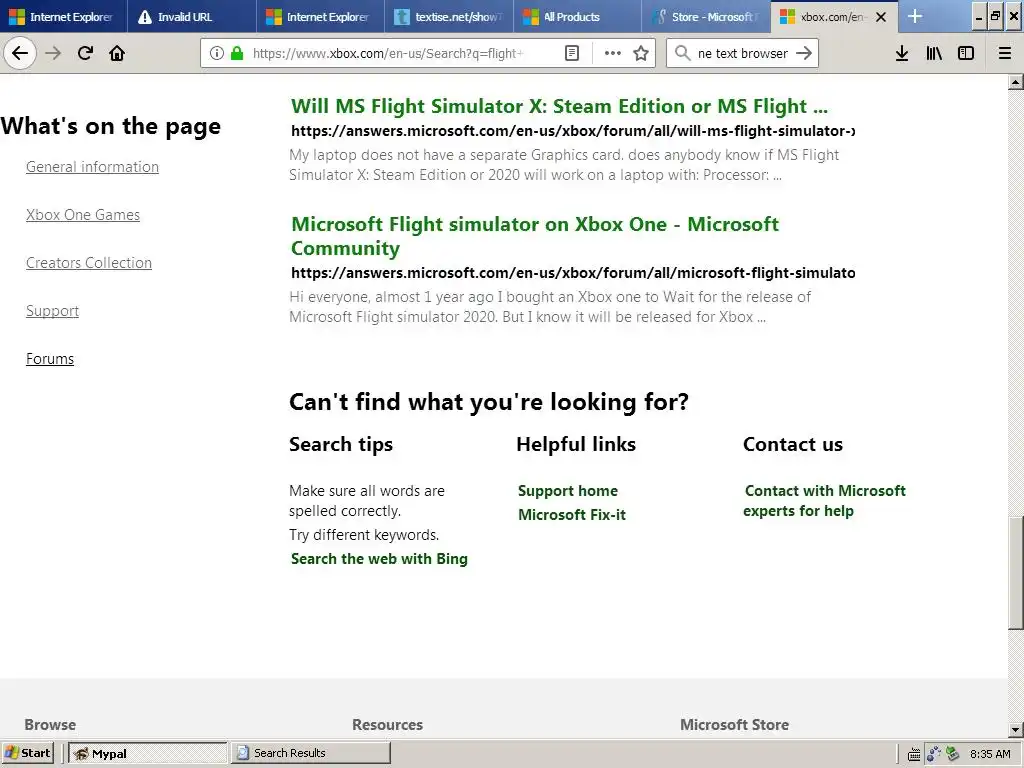Switch to the Store - Microsoft tab
The width and height of the screenshot is (1024, 768).
point(706,17)
